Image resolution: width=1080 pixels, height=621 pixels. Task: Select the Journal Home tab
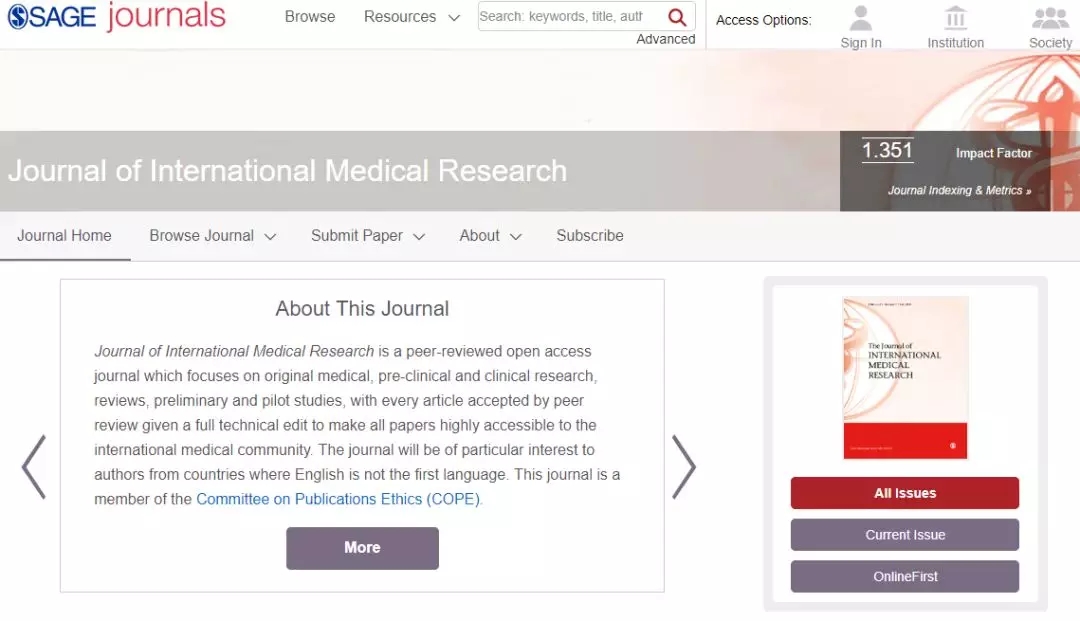tap(64, 235)
